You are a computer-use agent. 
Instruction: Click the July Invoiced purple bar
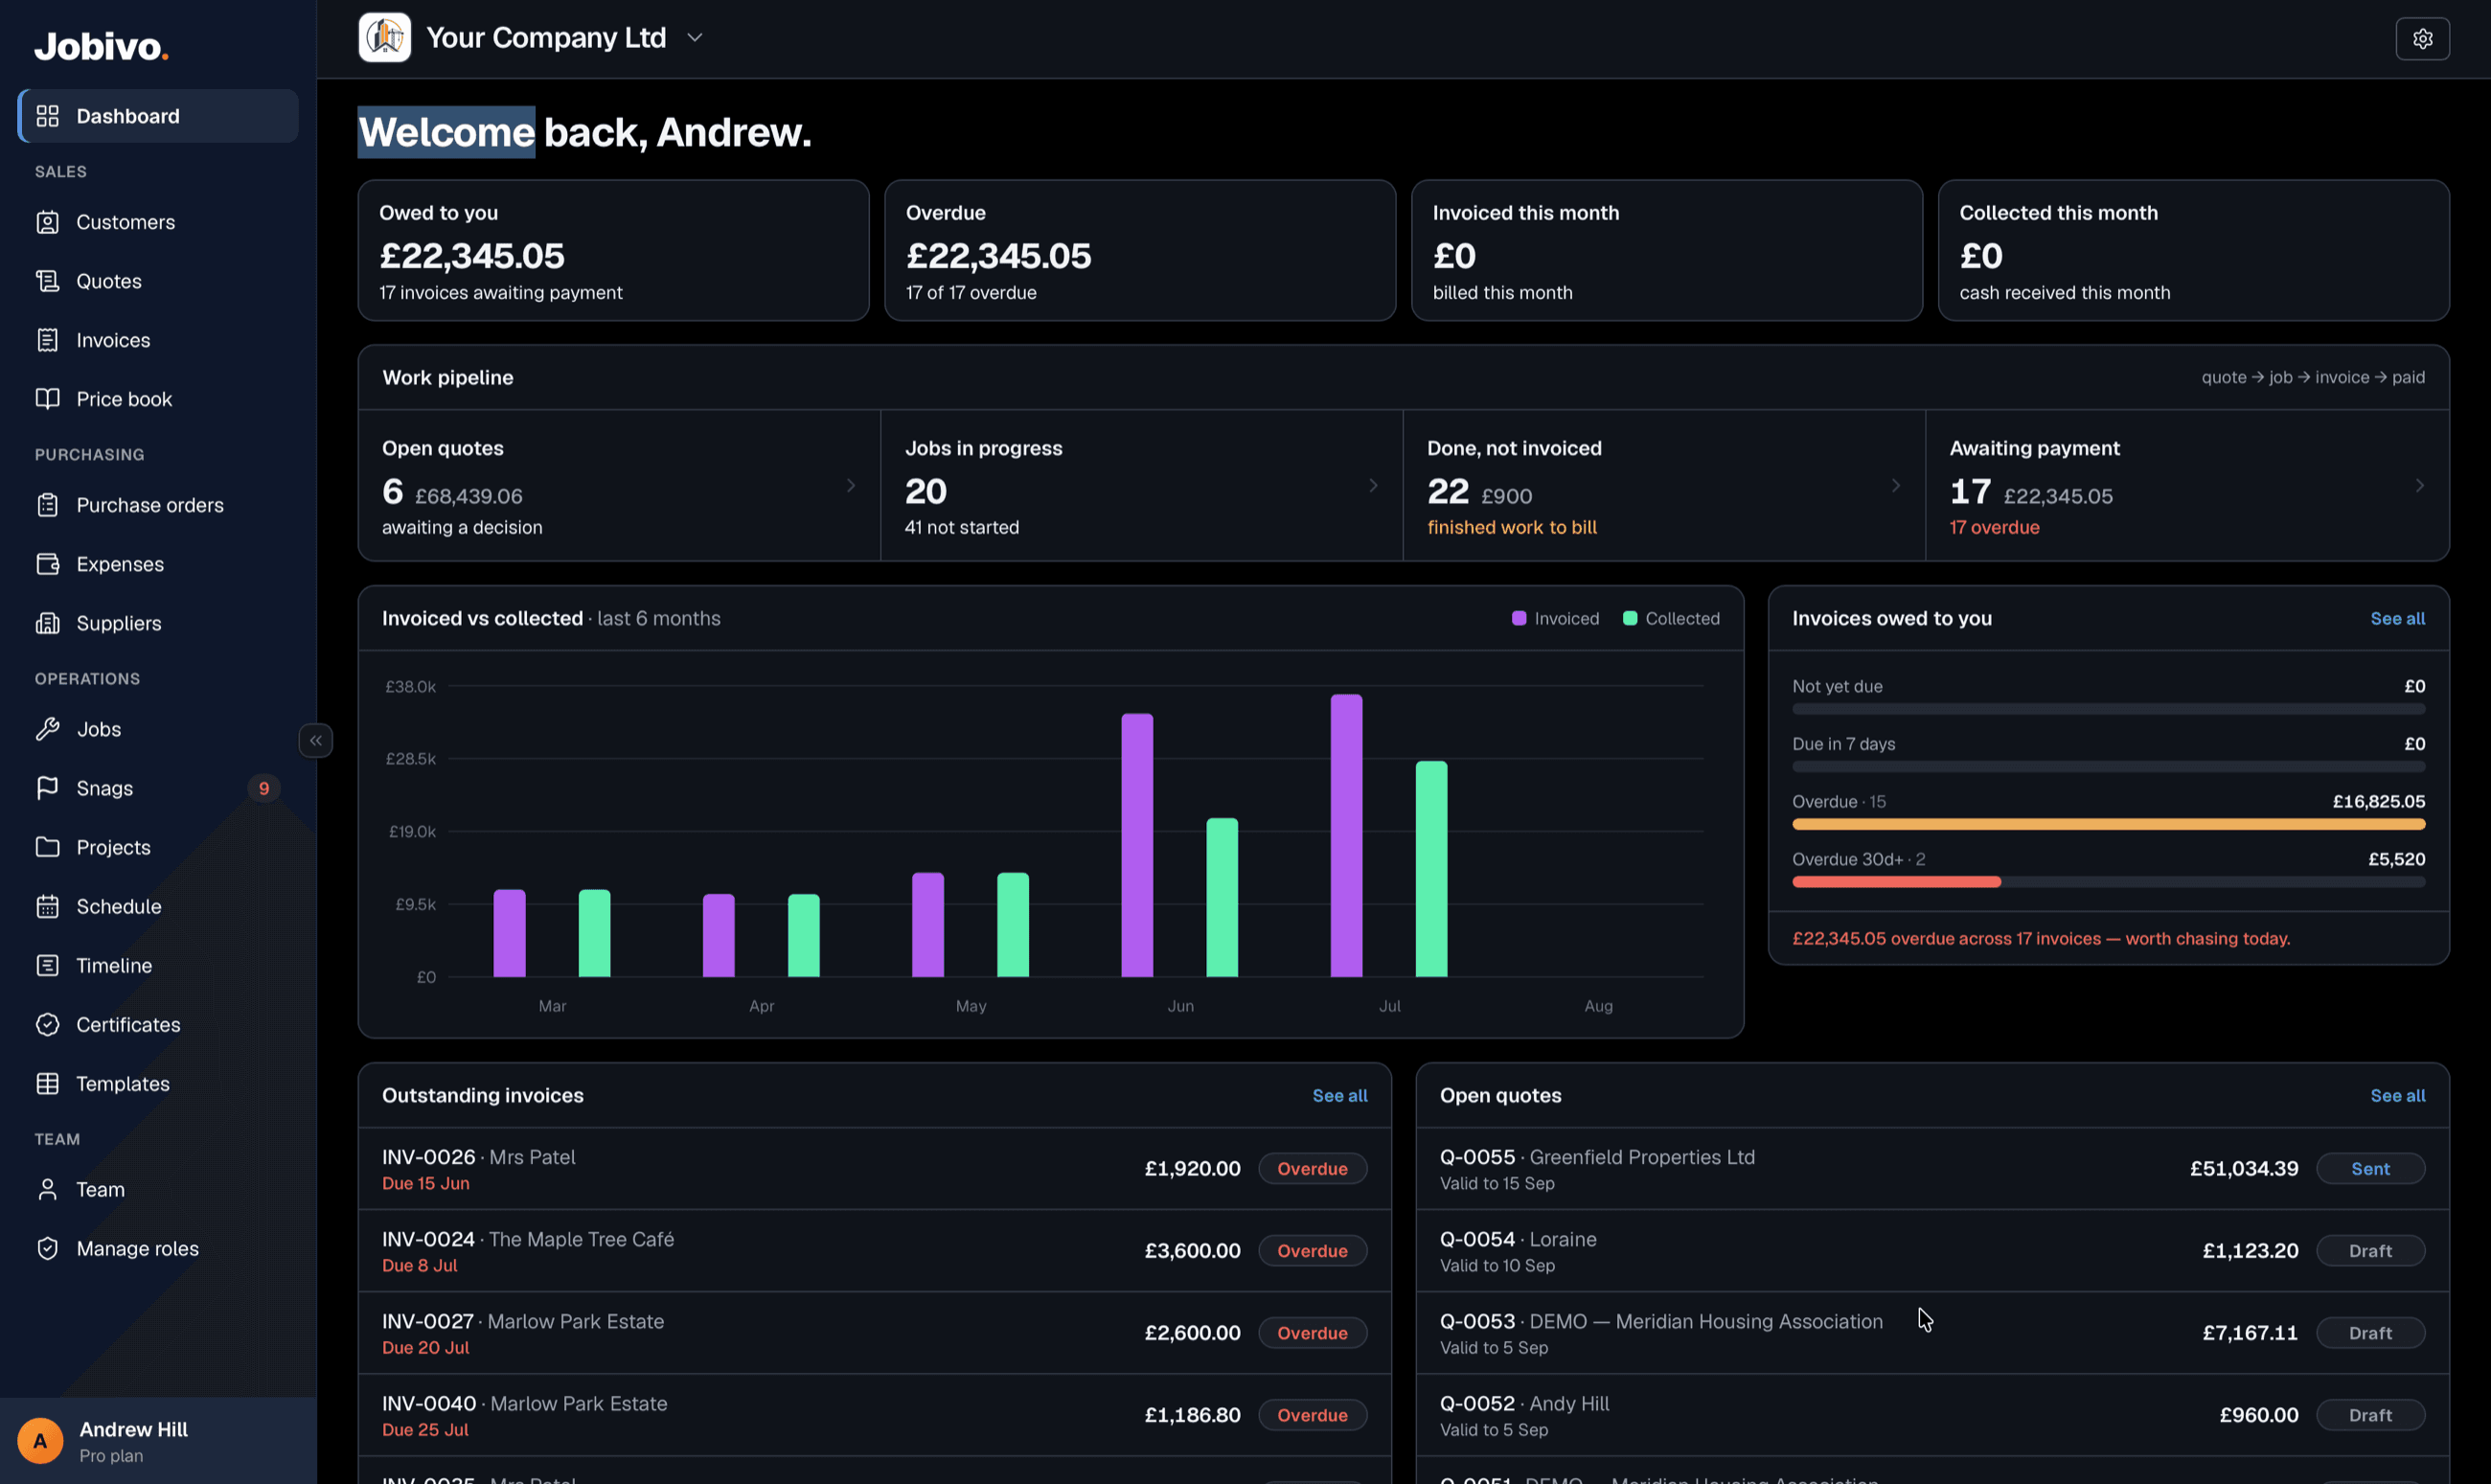pos(1346,835)
